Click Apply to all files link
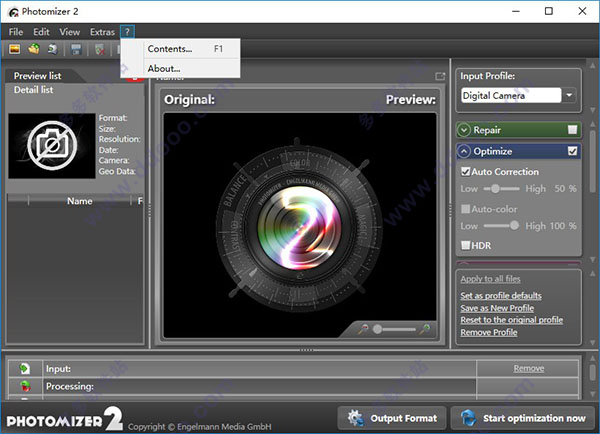Viewport: 600px width, 434px height. pos(490,279)
